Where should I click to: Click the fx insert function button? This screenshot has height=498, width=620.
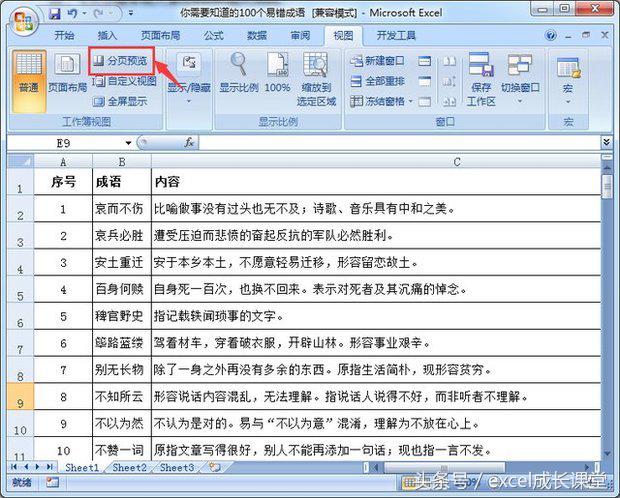[189, 142]
